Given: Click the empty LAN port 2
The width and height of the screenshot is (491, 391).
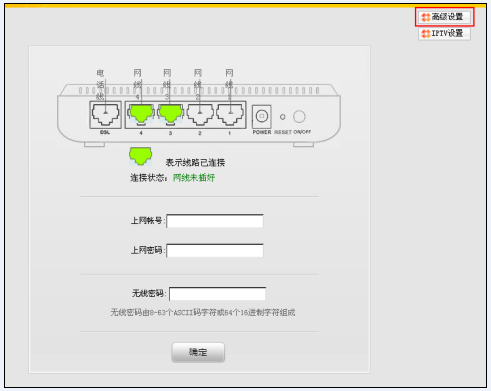Looking at the screenshot, I should [x=200, y=114].
